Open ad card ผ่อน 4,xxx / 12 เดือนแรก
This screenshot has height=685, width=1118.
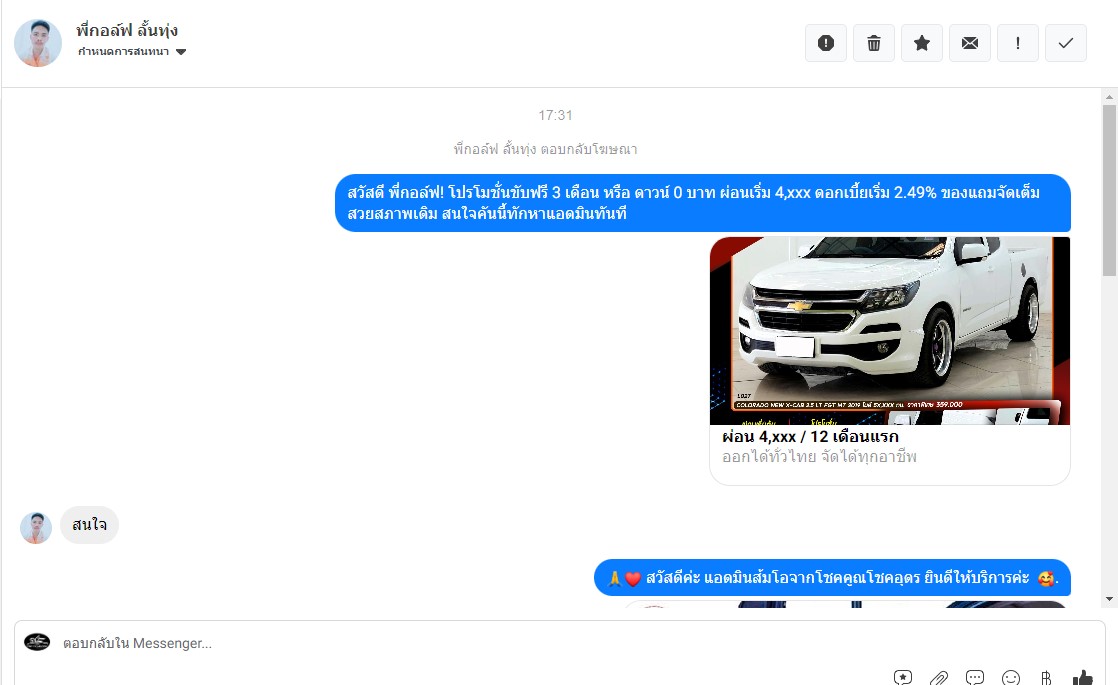810,436
